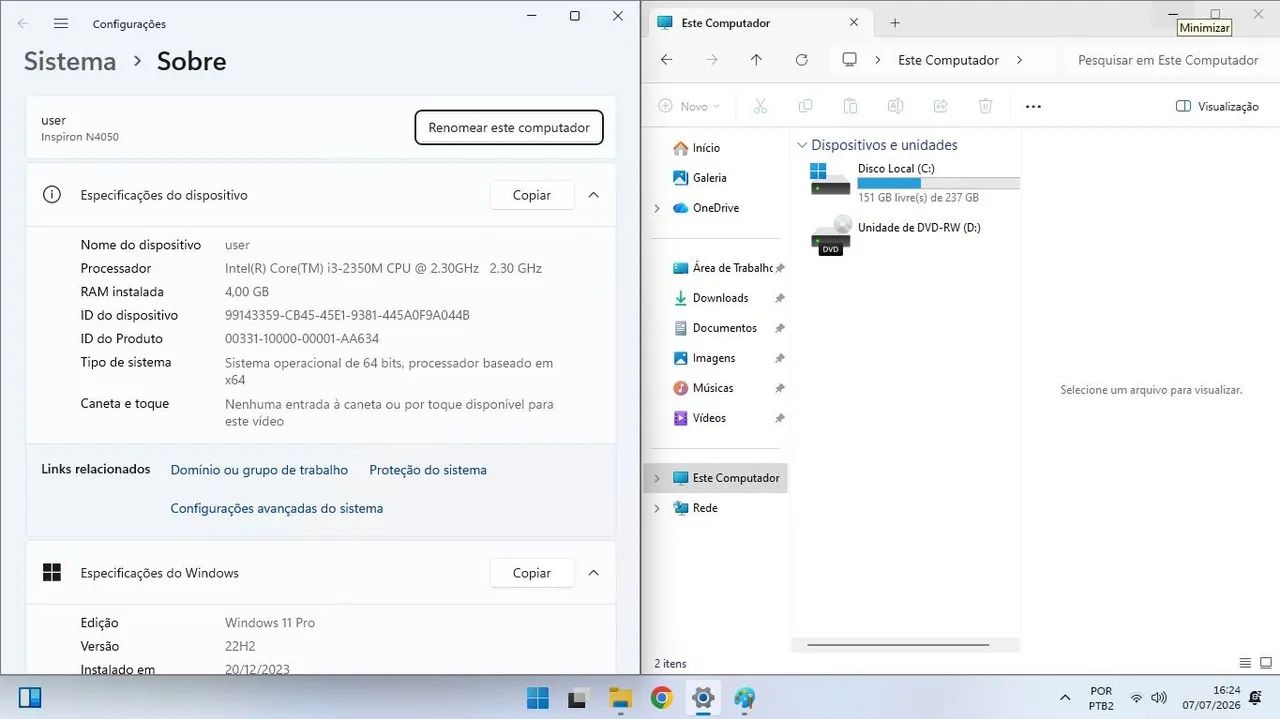Expand Este Computador tree node arrow
The width and height of the screenshot is (1280, 719).
(657, 478)
